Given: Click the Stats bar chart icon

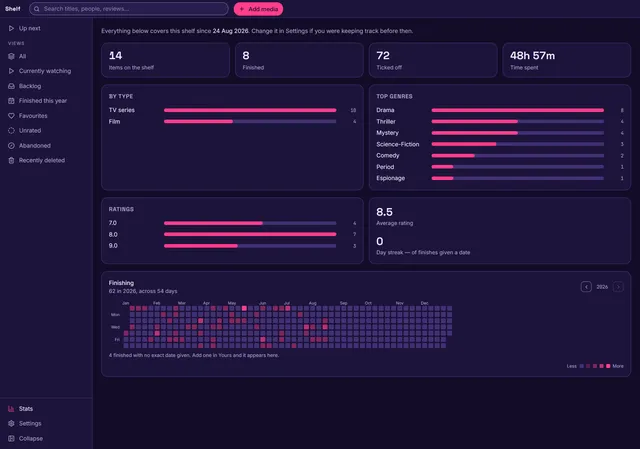Looking at the screenshot, I should 11,409.
